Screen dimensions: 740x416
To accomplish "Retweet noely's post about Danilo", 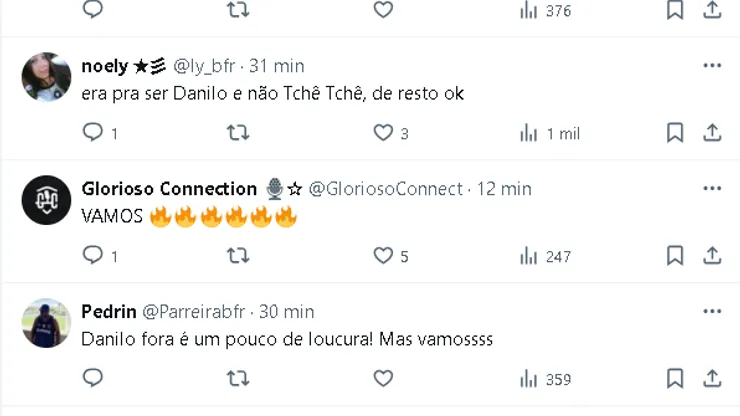I will pyautogui.click(x=238, y=133).
